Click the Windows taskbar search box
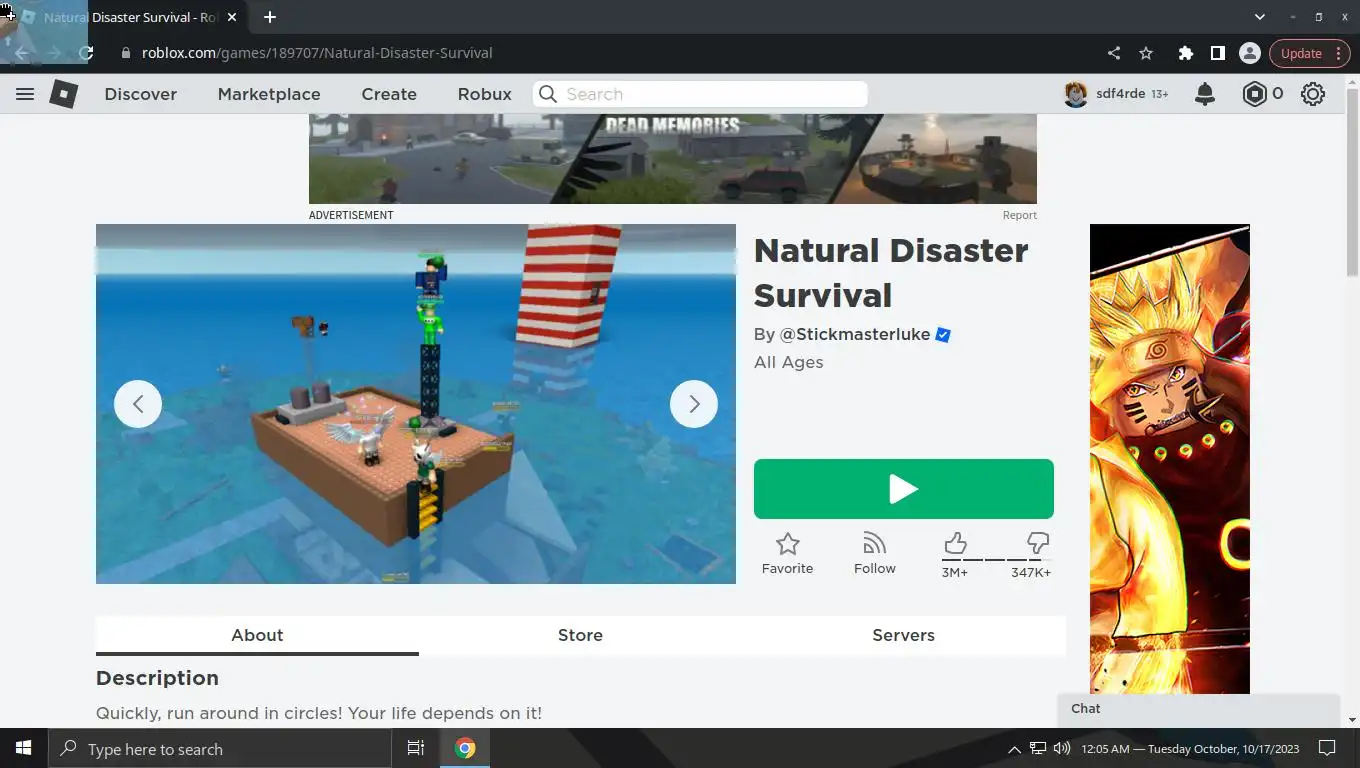 click(x=219, y=748)
